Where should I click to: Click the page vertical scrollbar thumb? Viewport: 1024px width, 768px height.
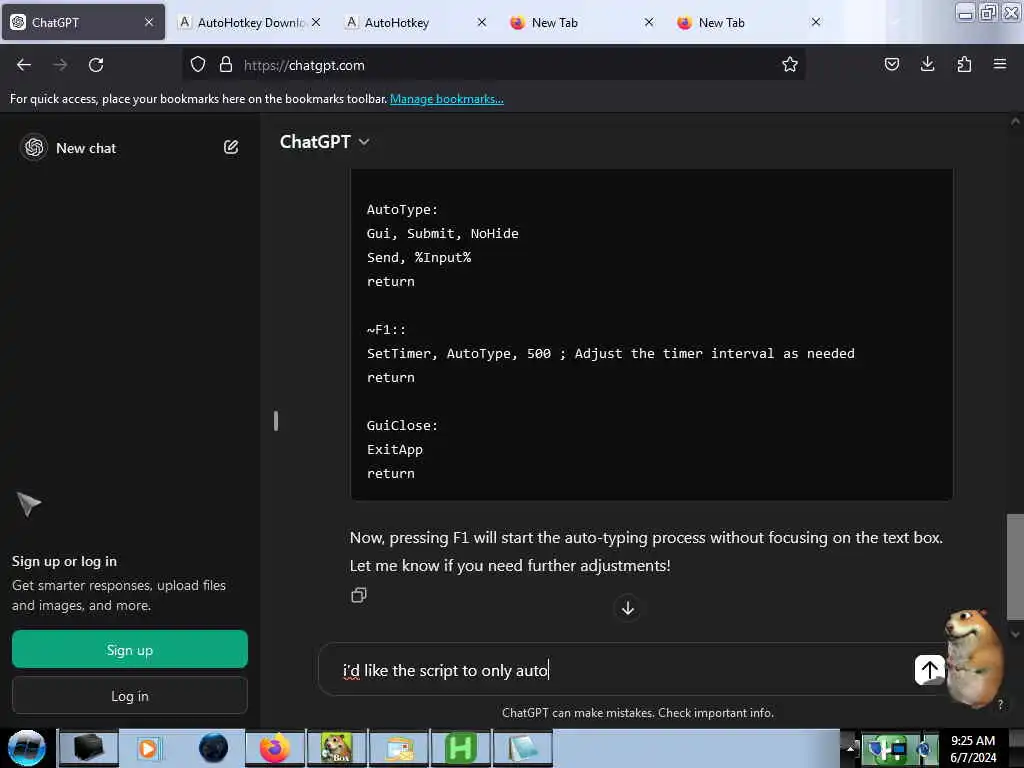coord(1015,567)
